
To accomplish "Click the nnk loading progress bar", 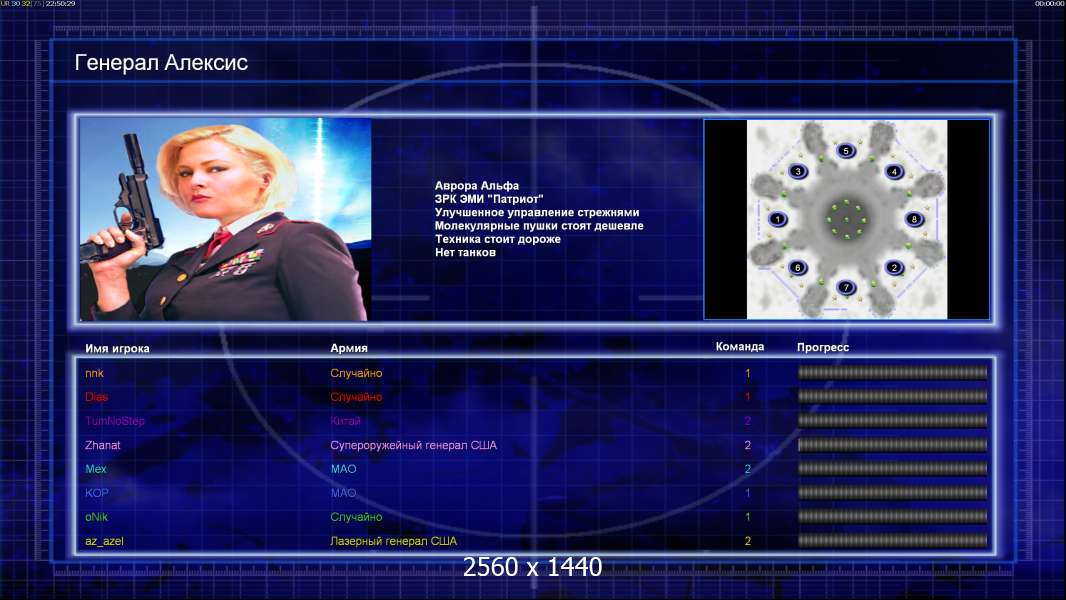I will click(893, 372).
